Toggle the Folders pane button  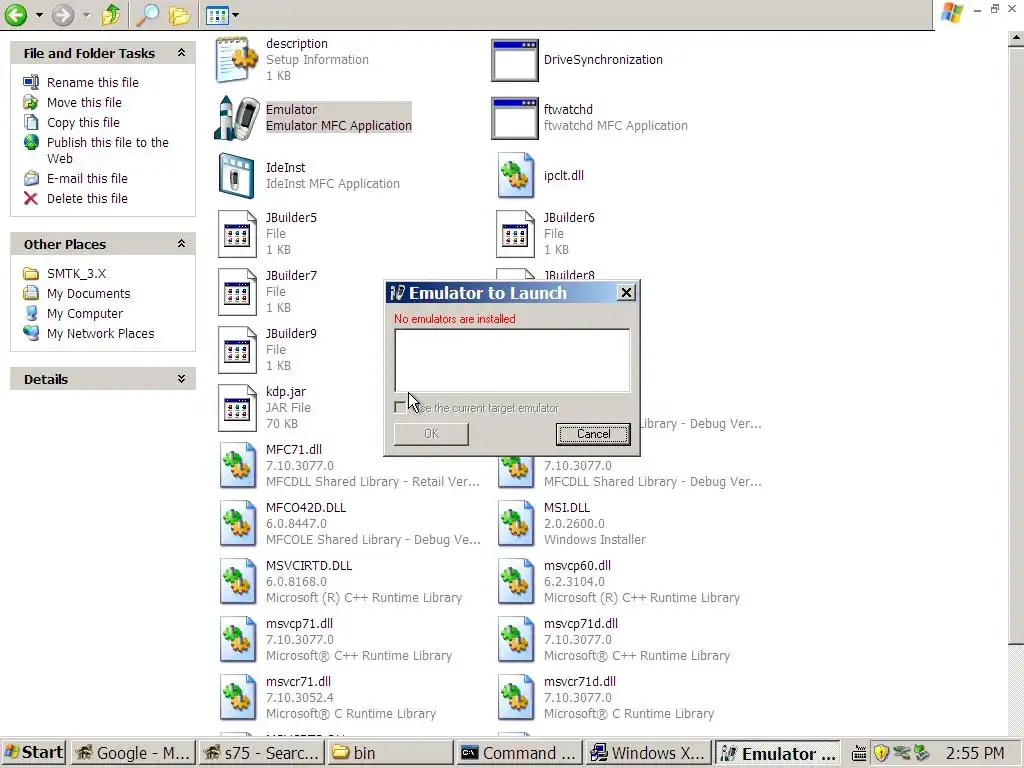point(180,14)
